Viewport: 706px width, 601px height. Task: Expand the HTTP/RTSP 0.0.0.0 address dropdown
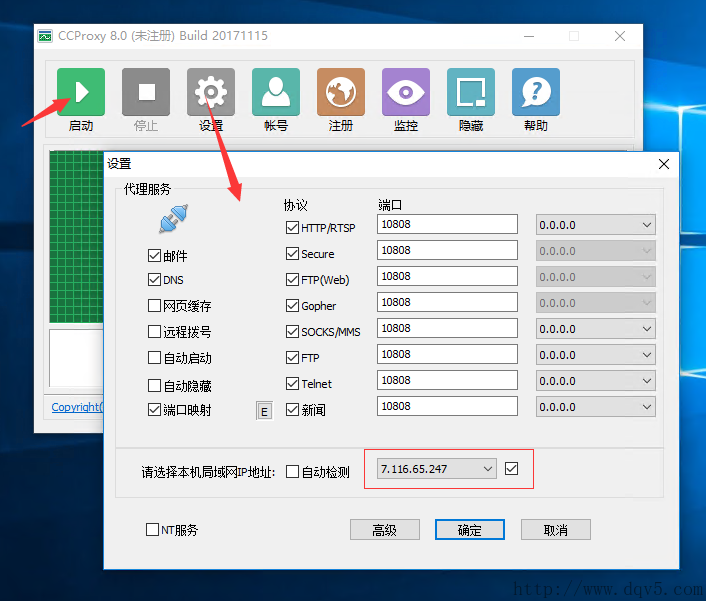coord(595,225)
